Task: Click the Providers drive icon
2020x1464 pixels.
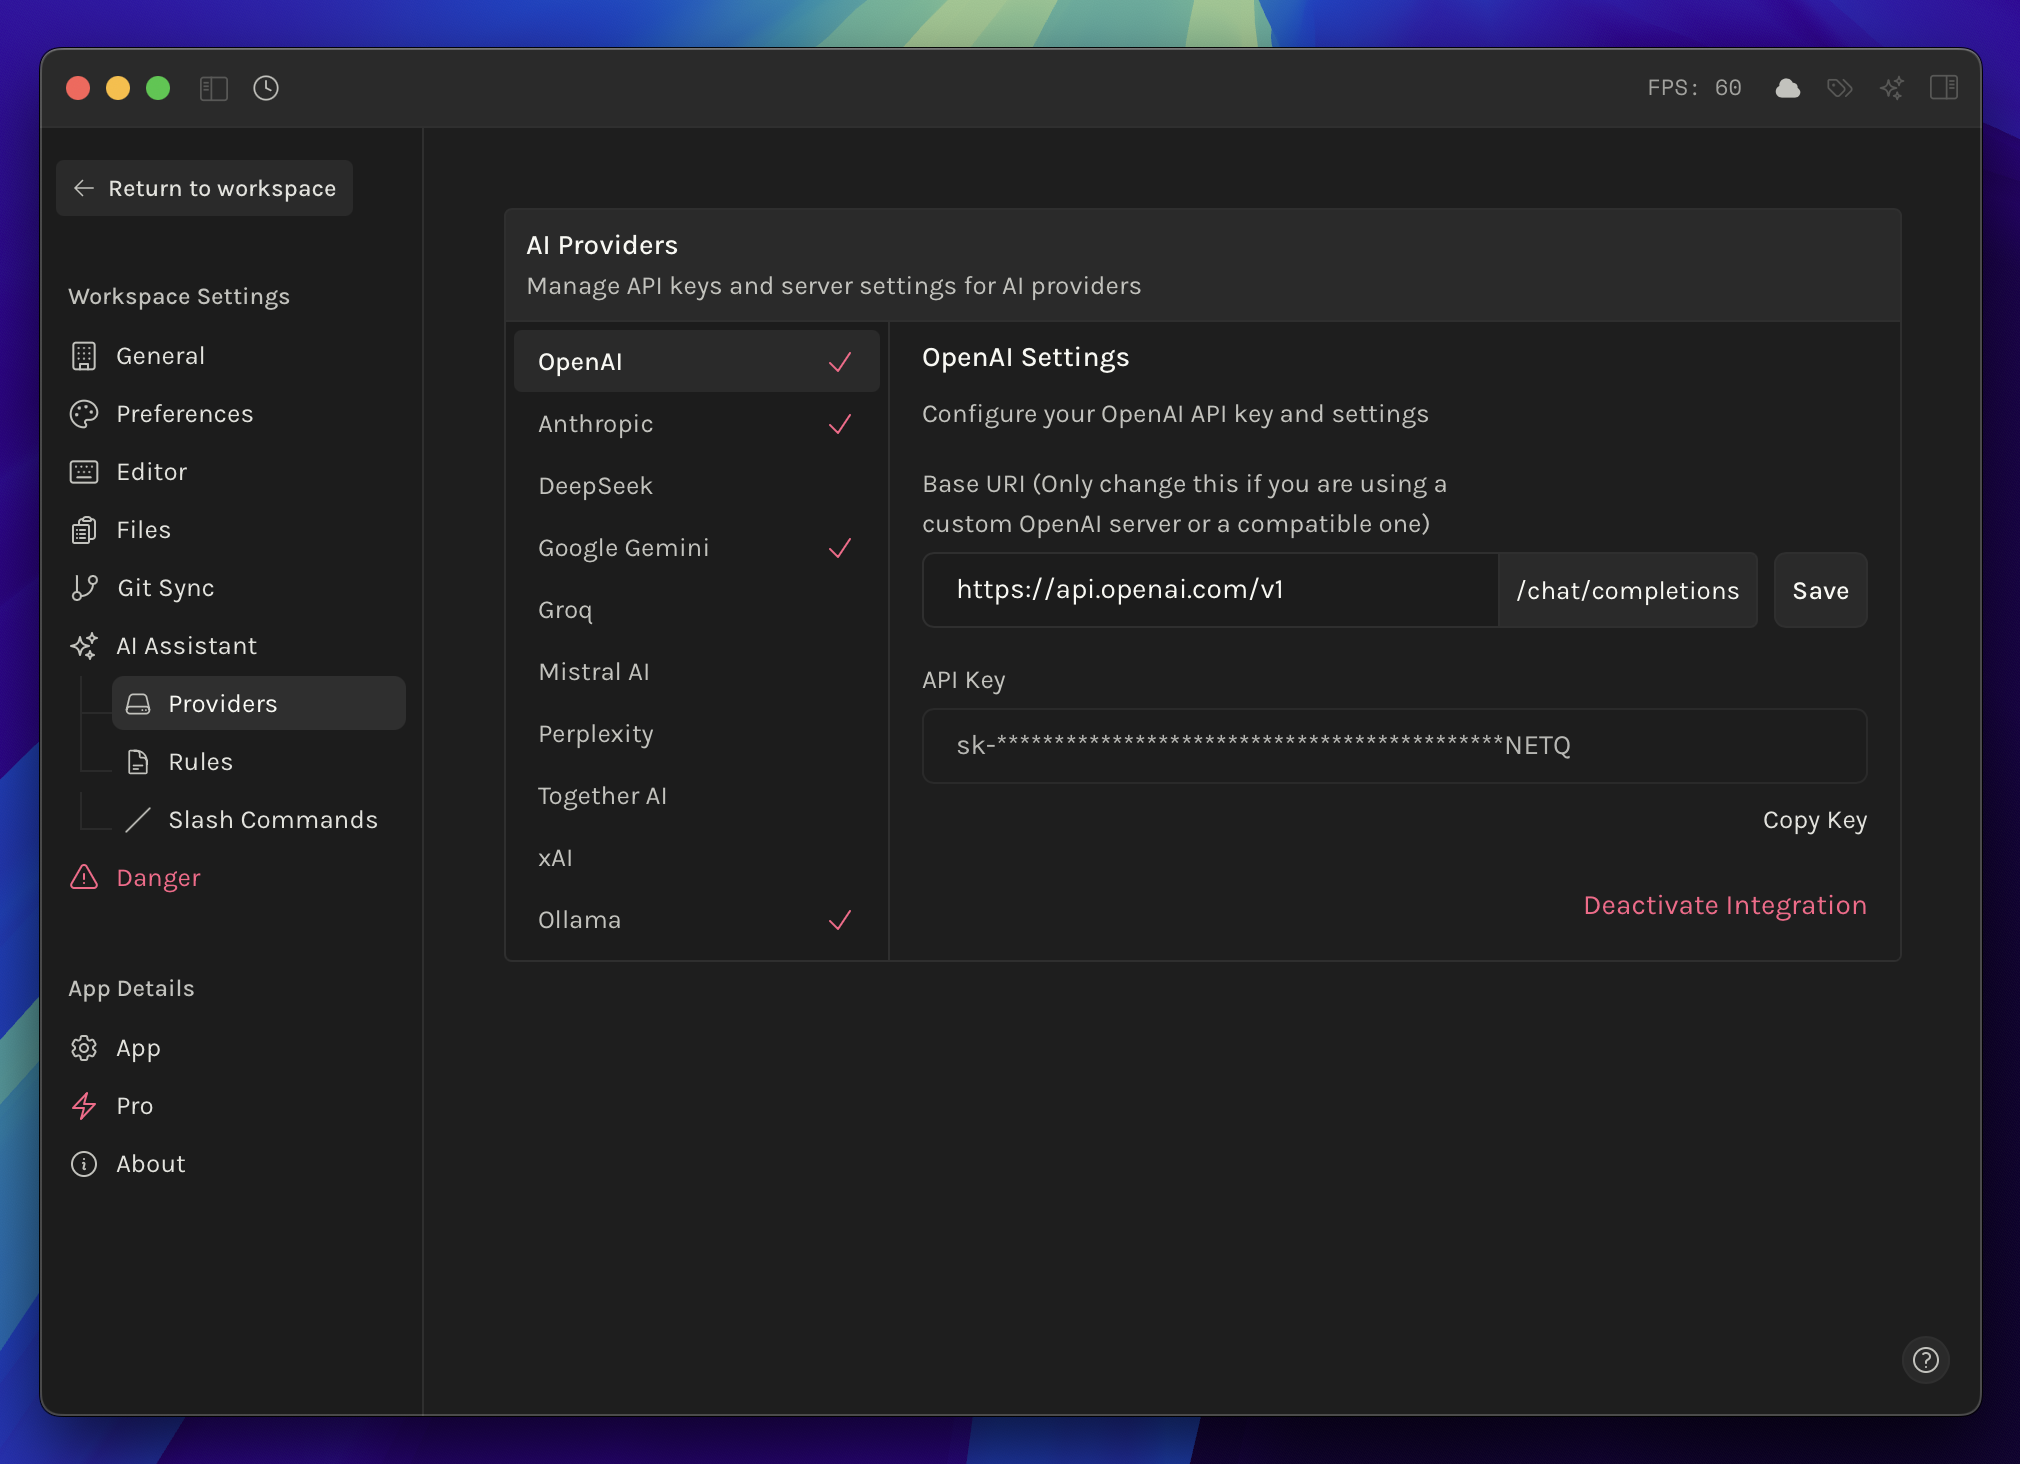Action: tap(138, 704)
